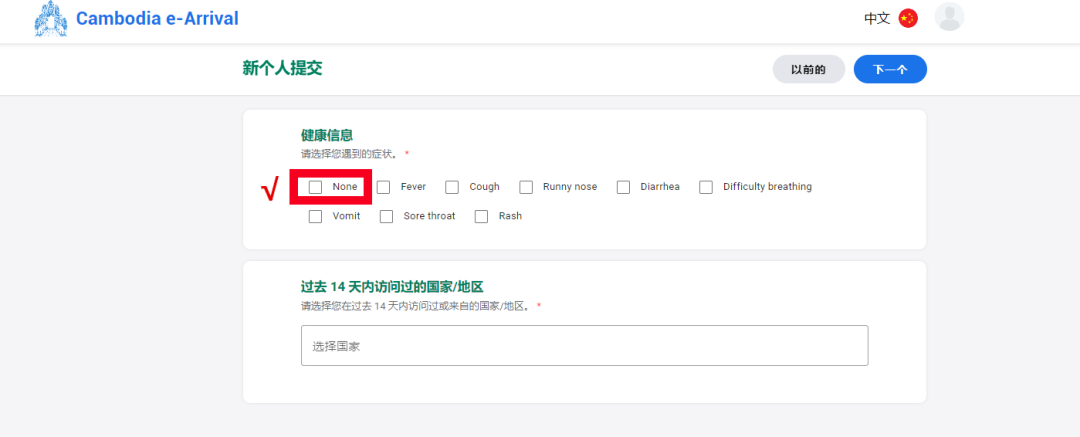Enable the Runny nose checkbox
The image size is (1080, 437).
tap(526, 187)
